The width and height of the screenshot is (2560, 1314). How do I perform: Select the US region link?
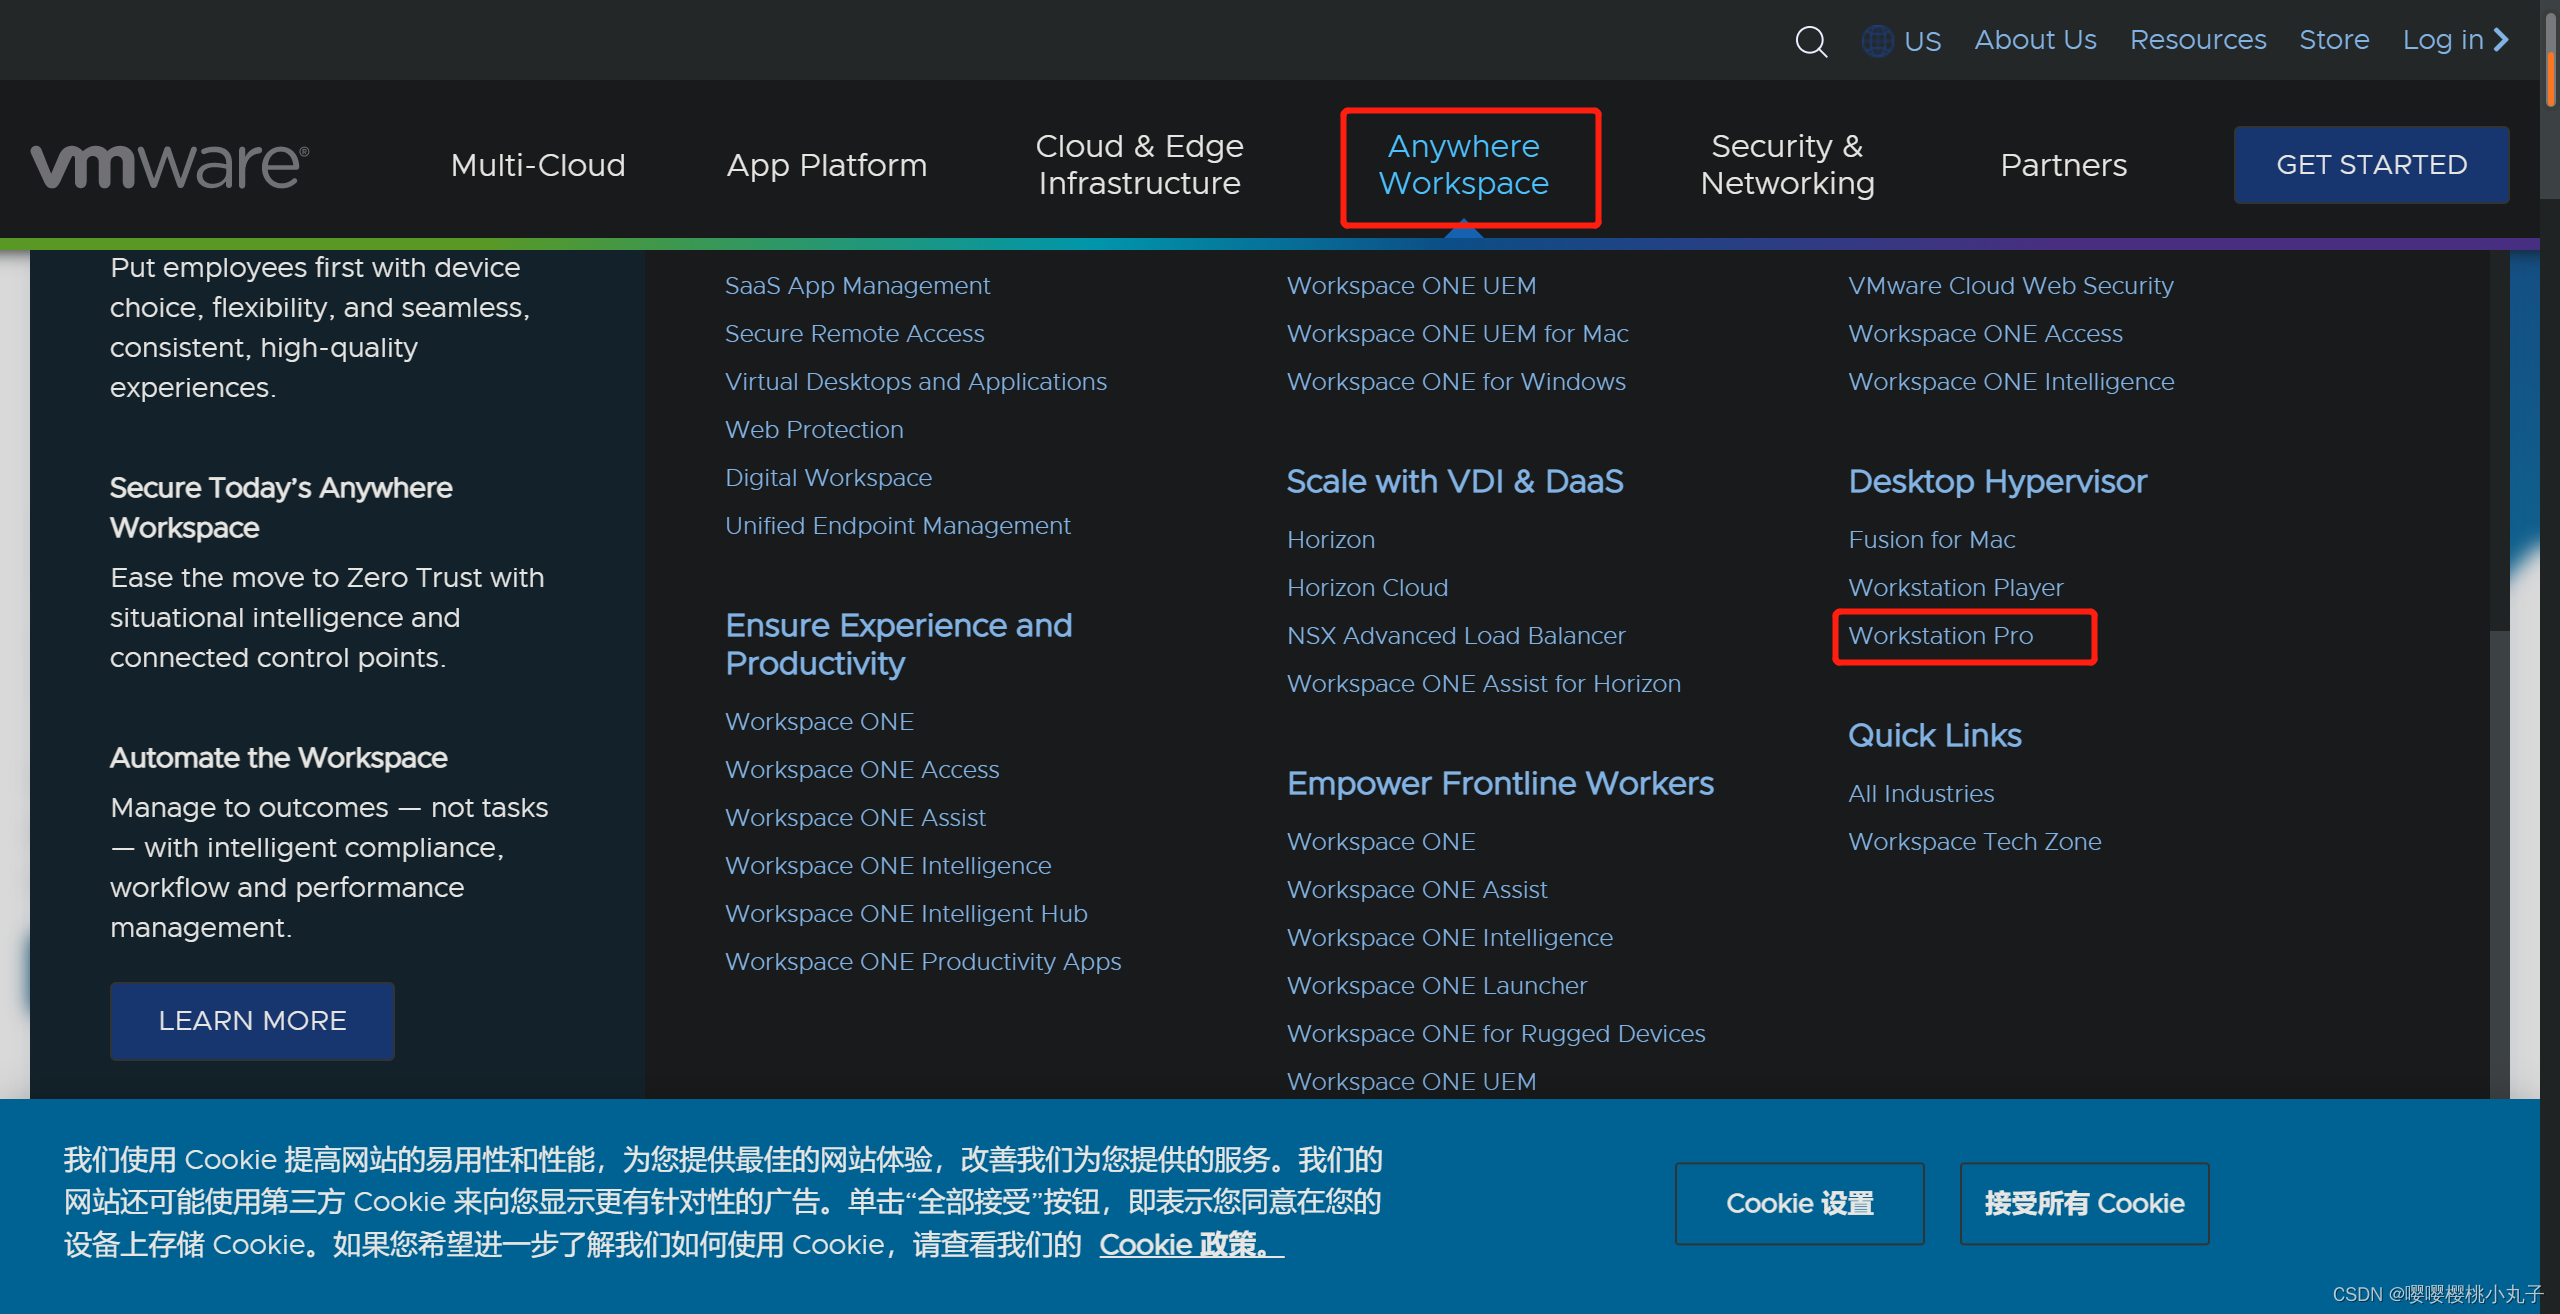1922,42
